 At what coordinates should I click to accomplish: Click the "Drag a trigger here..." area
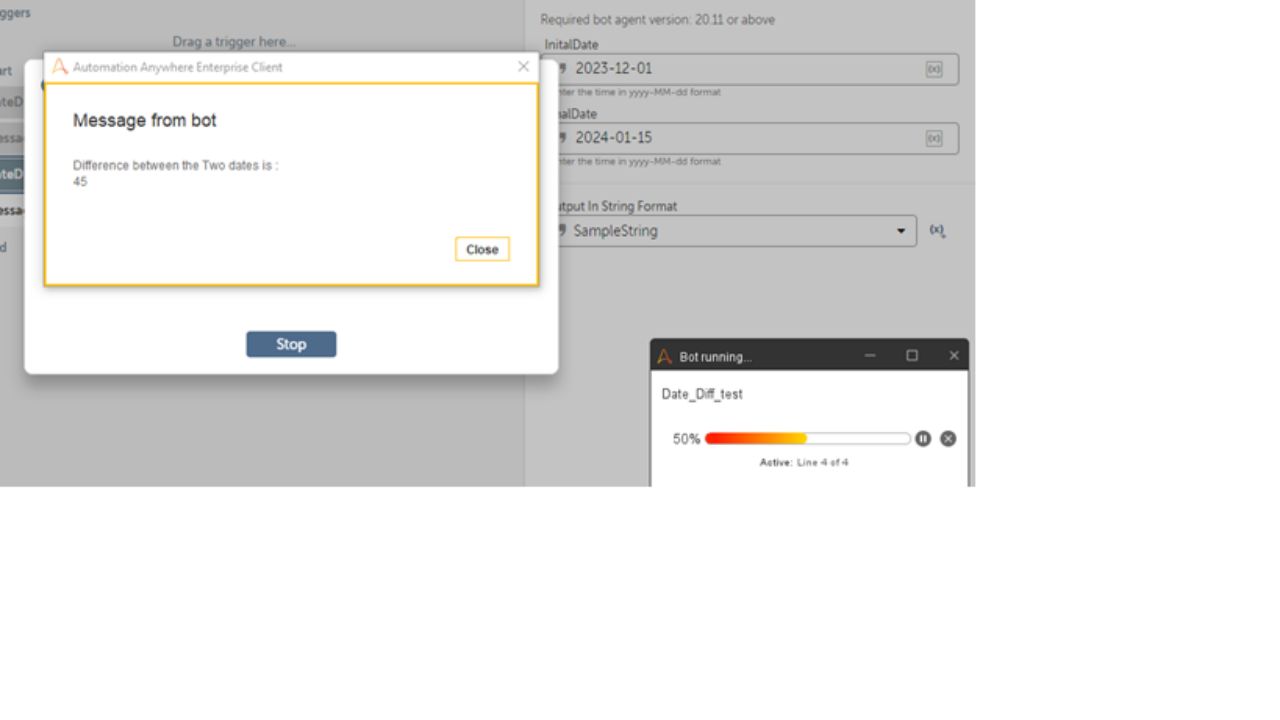[234, 42]
